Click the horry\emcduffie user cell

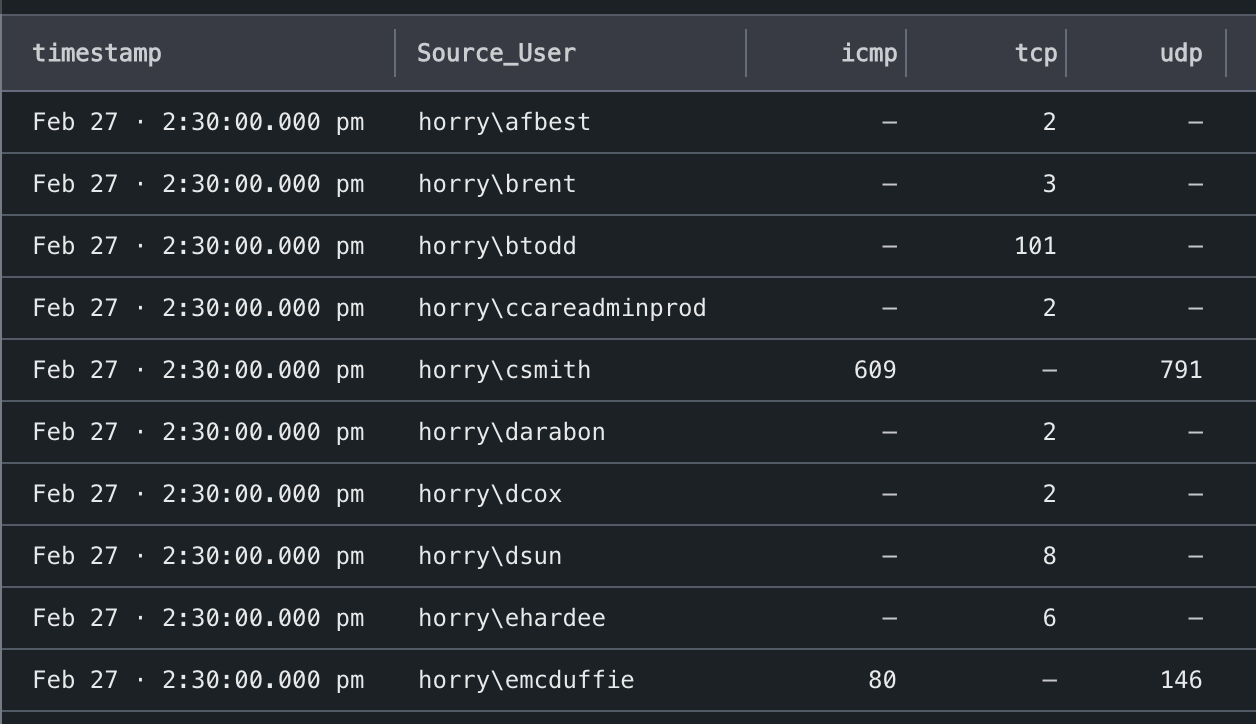pyautogui.click(x=526, y=680)
